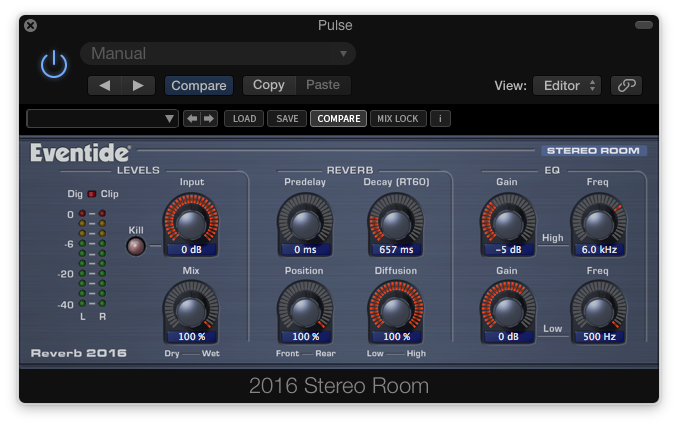This screenshot has width=678, height=426.
Task: Toggle the Eventide COMPARE button
Action: [339, 119]
